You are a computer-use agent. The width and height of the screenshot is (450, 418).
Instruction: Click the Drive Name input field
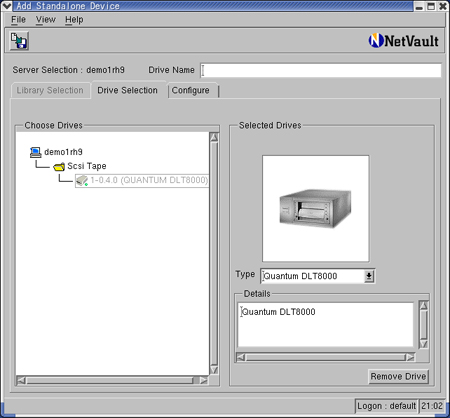click(x=321, y=70)
